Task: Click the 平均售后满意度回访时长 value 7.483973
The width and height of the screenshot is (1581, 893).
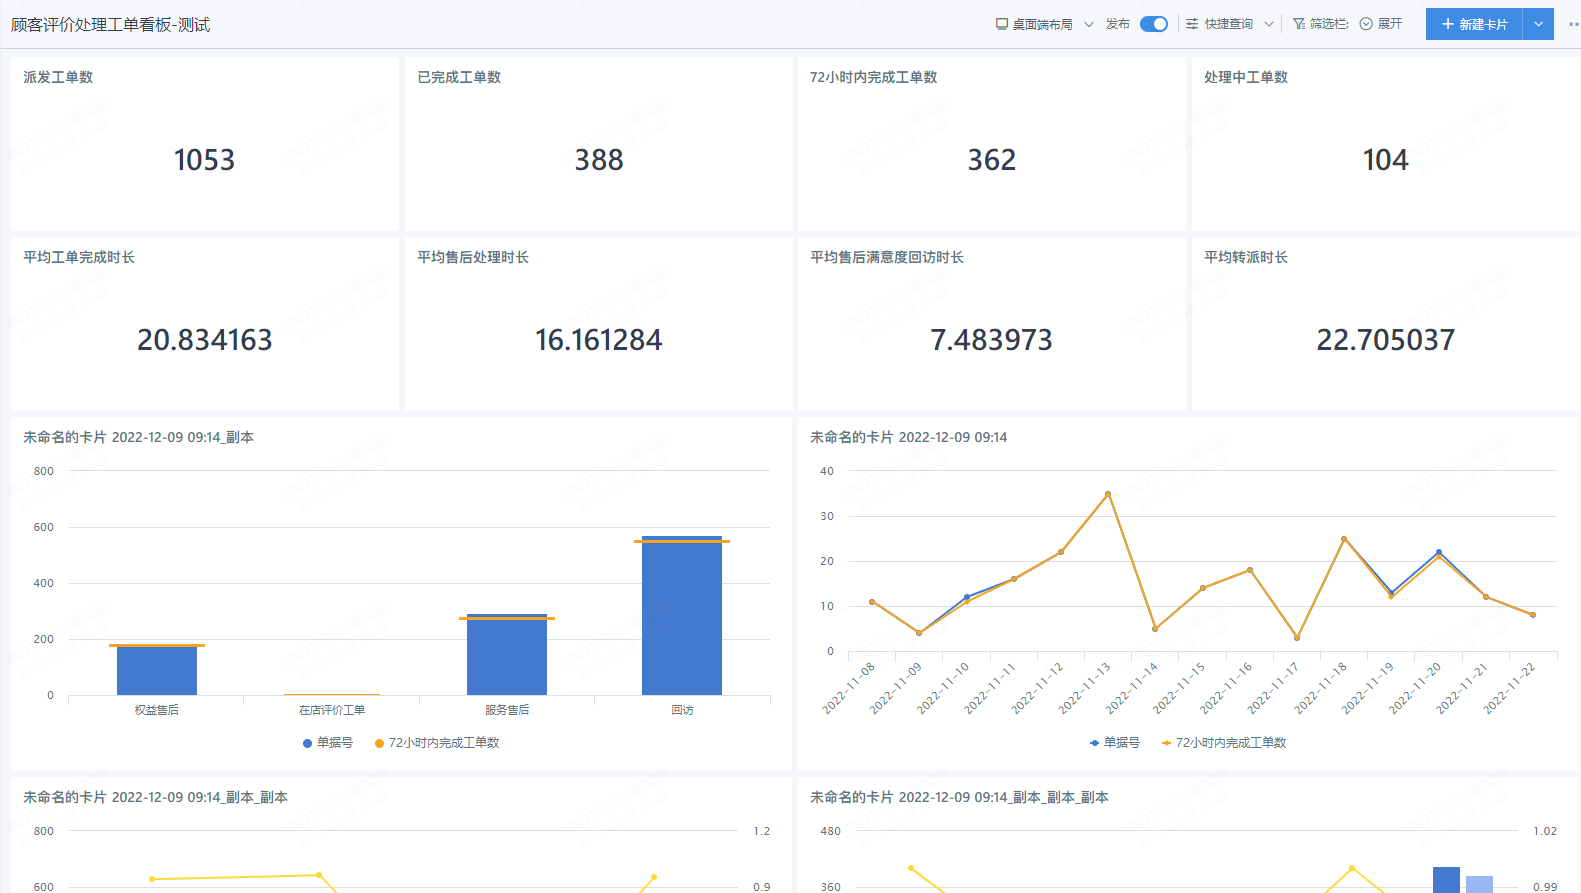Action: [x=992, y=340]
